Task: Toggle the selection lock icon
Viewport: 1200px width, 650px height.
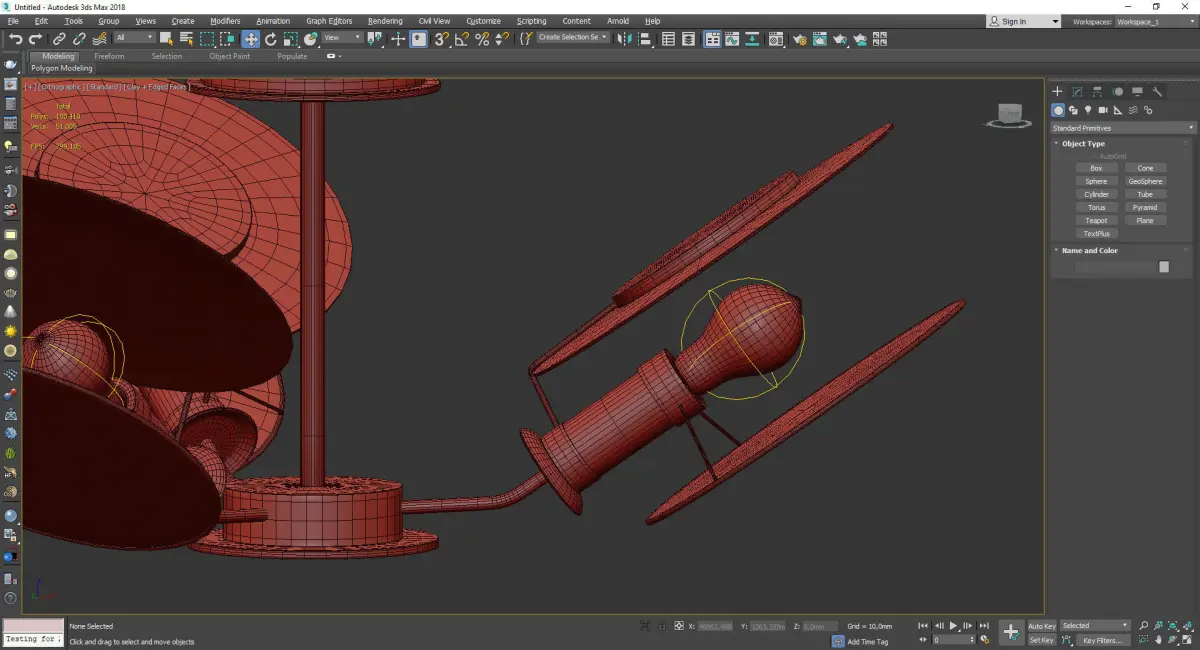Action: pos(662,626)
